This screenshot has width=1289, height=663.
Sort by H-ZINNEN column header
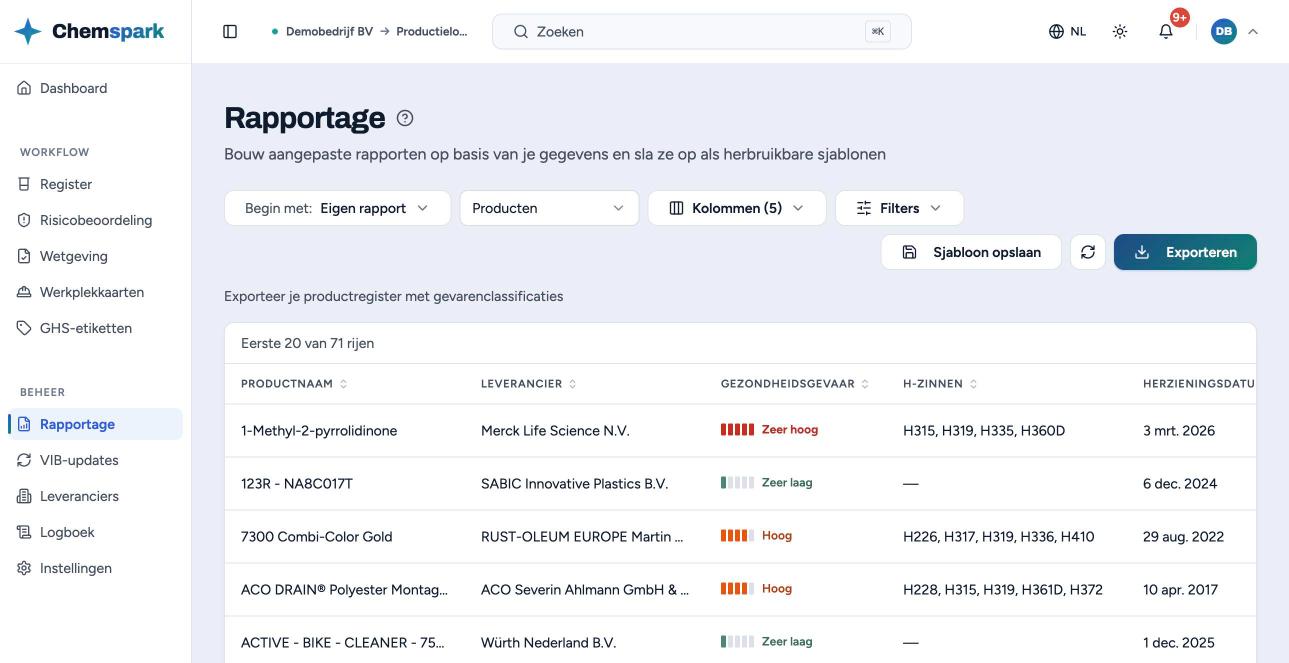click(x=940, y=384)
